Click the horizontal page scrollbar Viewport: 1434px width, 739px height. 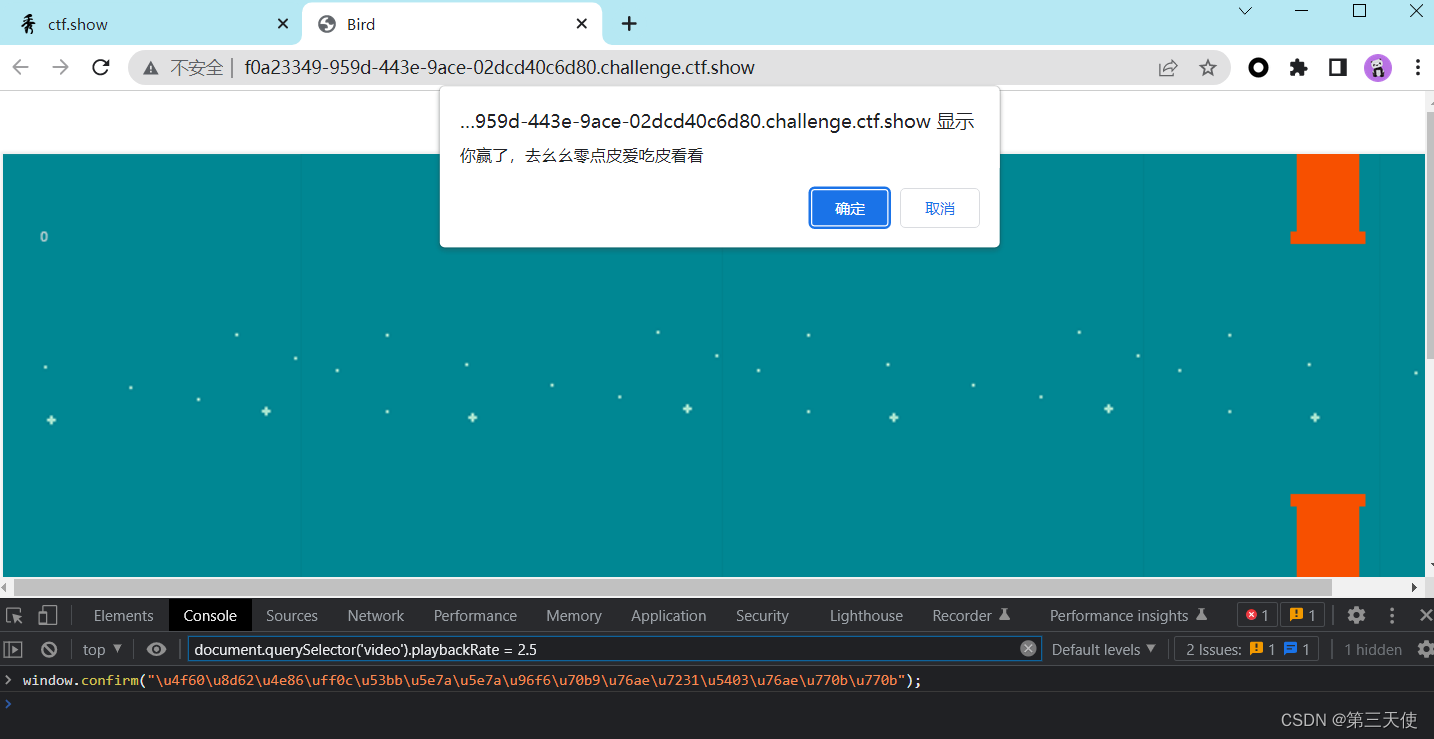coord(673,587)
